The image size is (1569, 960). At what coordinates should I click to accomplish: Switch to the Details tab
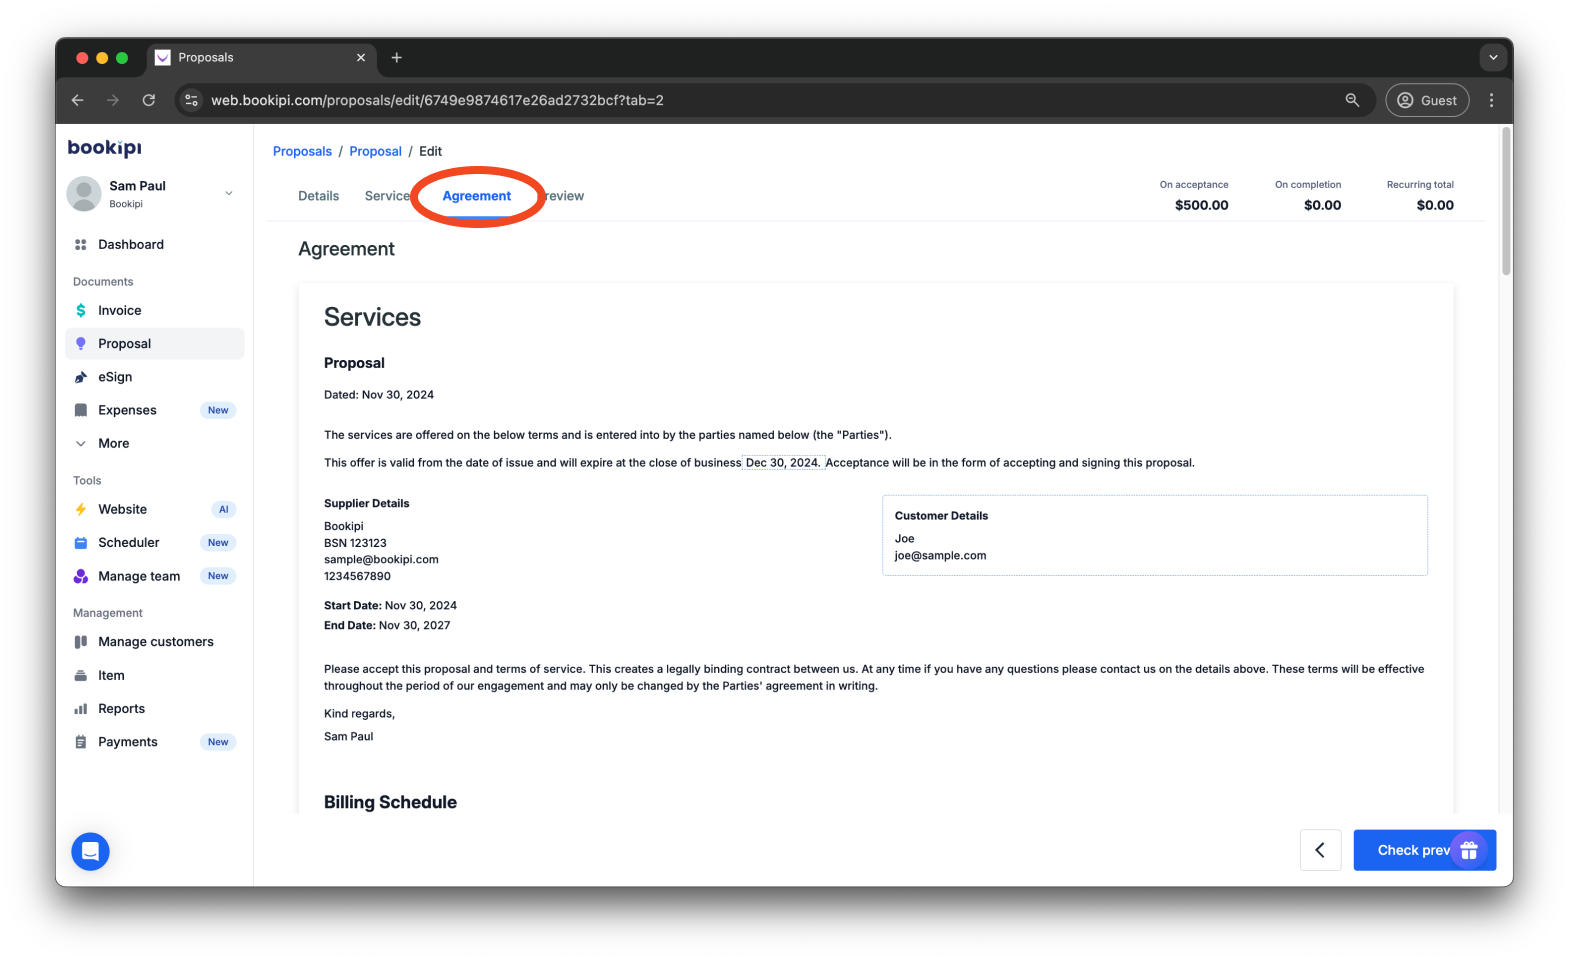tap(319, 196)
